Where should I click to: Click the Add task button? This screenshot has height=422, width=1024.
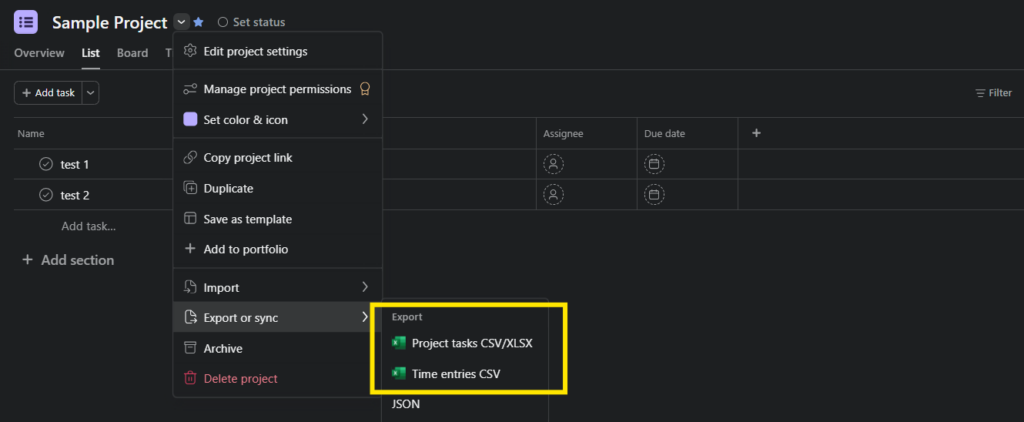tap(47, 93)
